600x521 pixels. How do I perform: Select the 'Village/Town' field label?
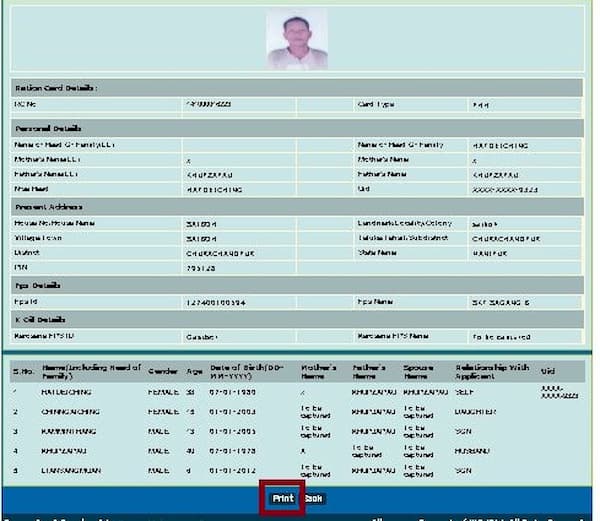pyautogui.click(x=38, y=238)
